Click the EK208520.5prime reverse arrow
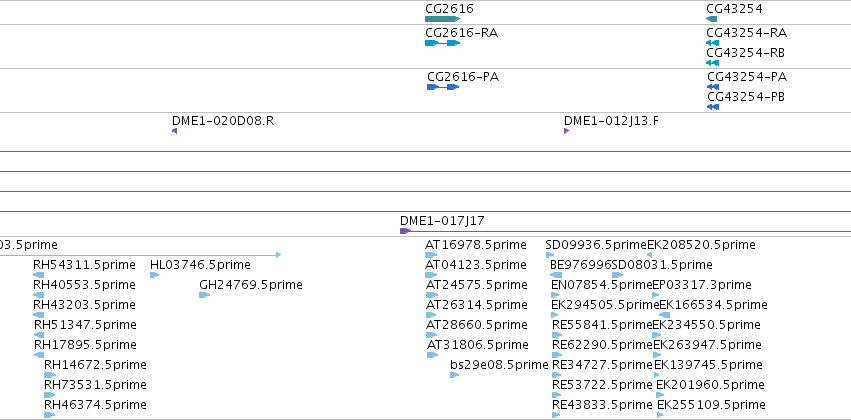Screen dimensions: 851x420 click(650, 255)
